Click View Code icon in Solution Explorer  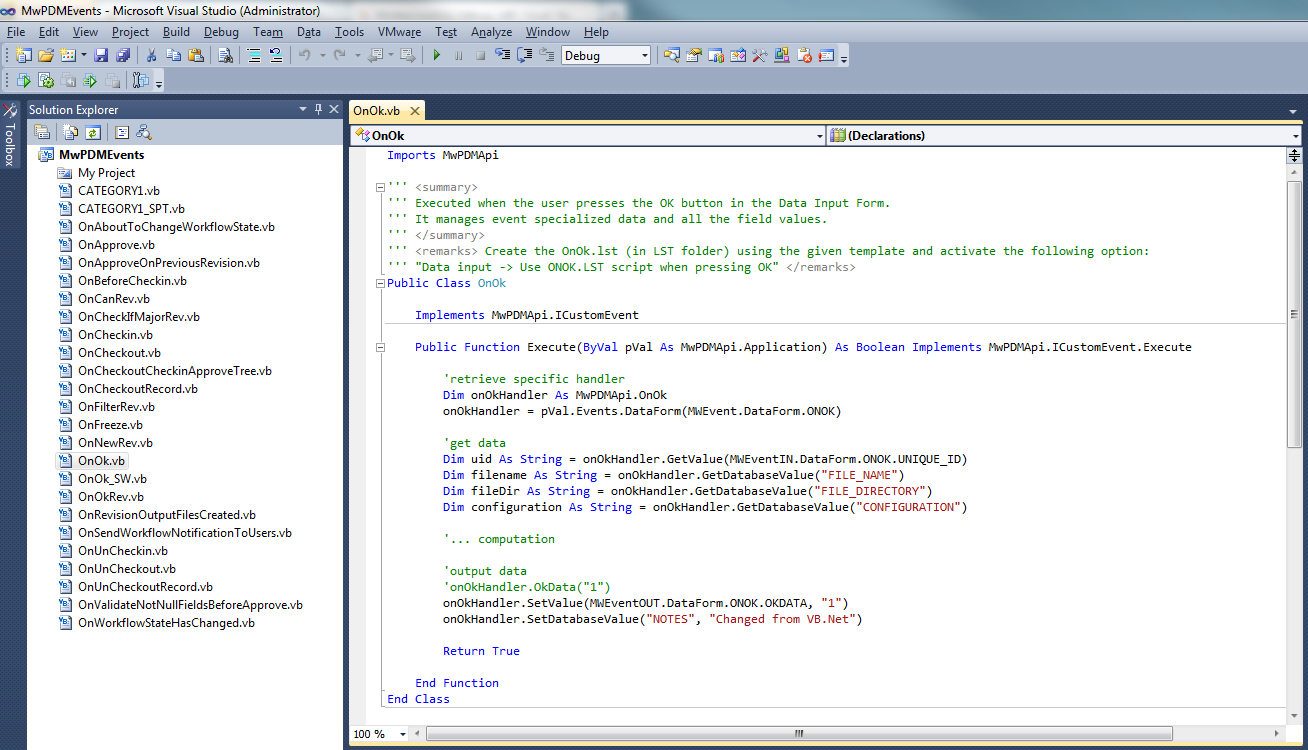tap(122, 132)
